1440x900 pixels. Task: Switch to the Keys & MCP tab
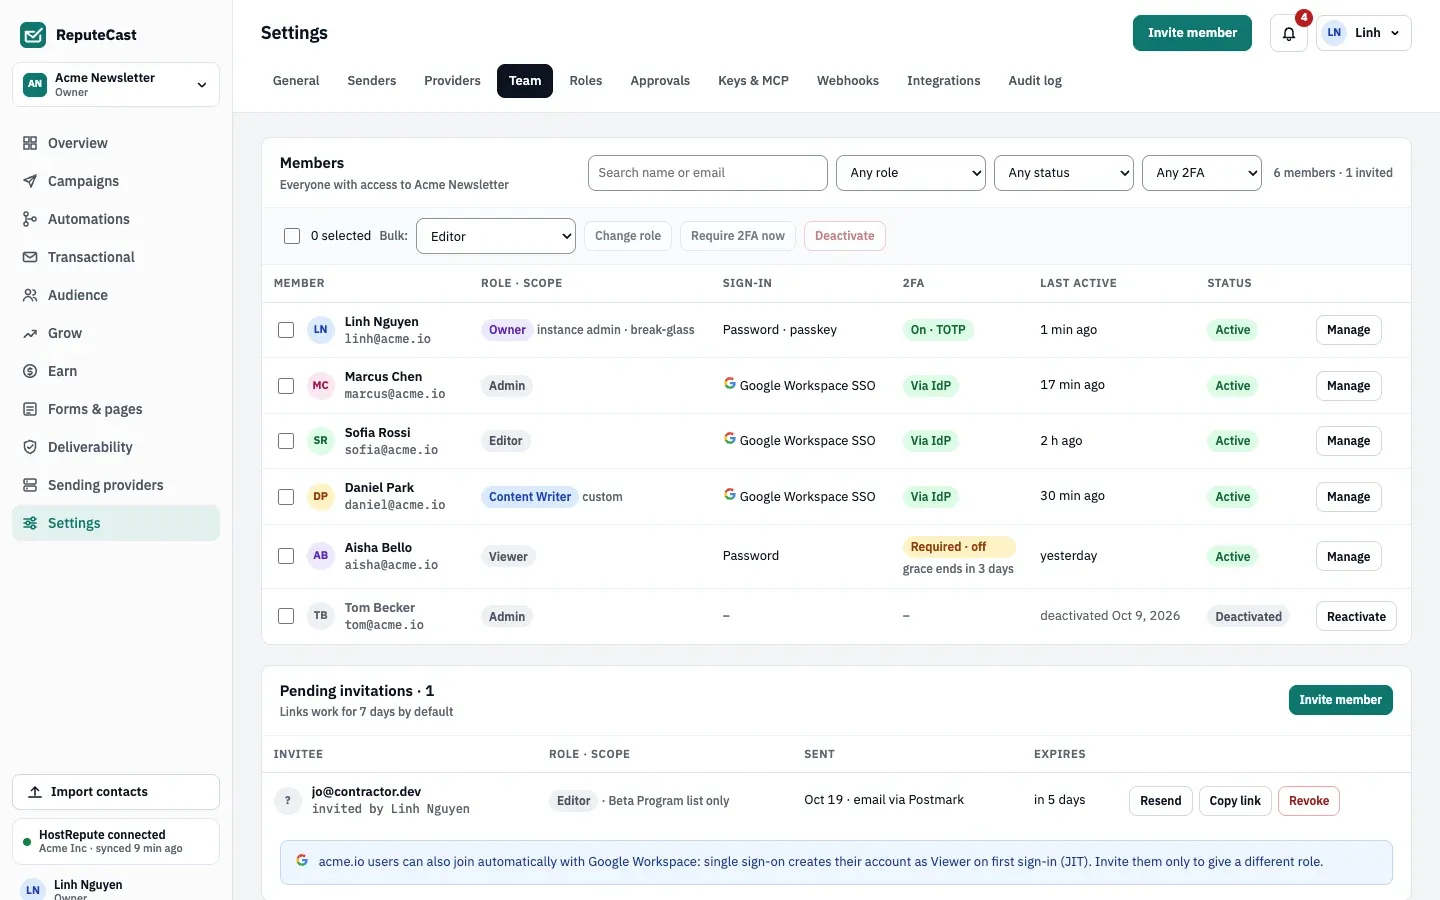pyautogui.click(x=753, y=81)
